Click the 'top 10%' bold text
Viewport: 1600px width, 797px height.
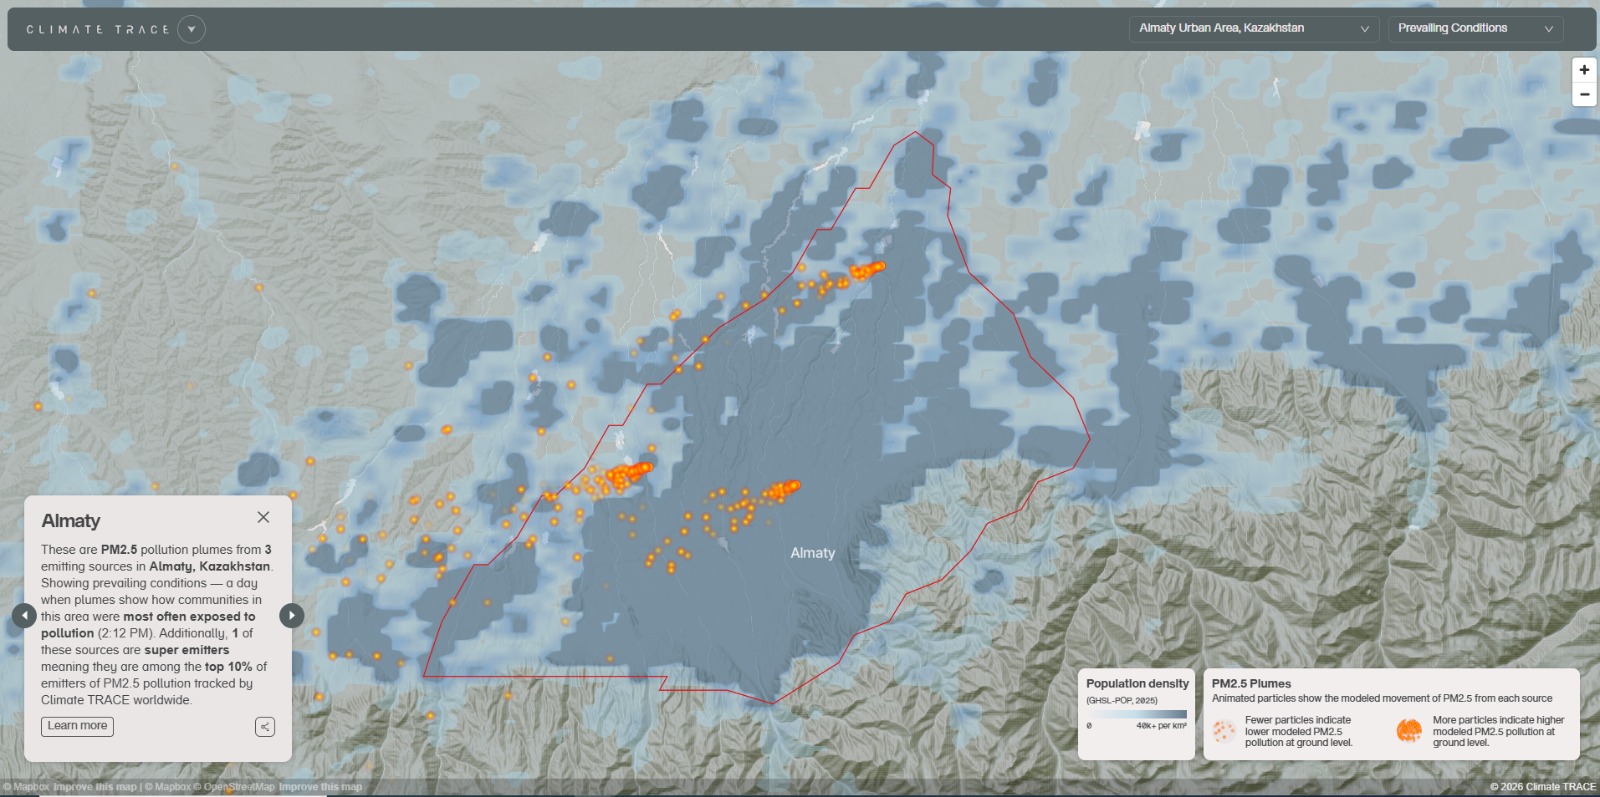[x=229, y=667]
